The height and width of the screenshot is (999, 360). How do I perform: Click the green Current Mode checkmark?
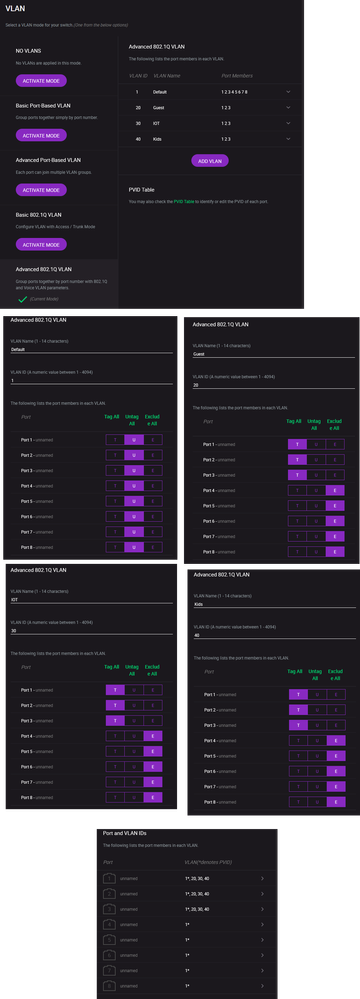click(22, 298)
